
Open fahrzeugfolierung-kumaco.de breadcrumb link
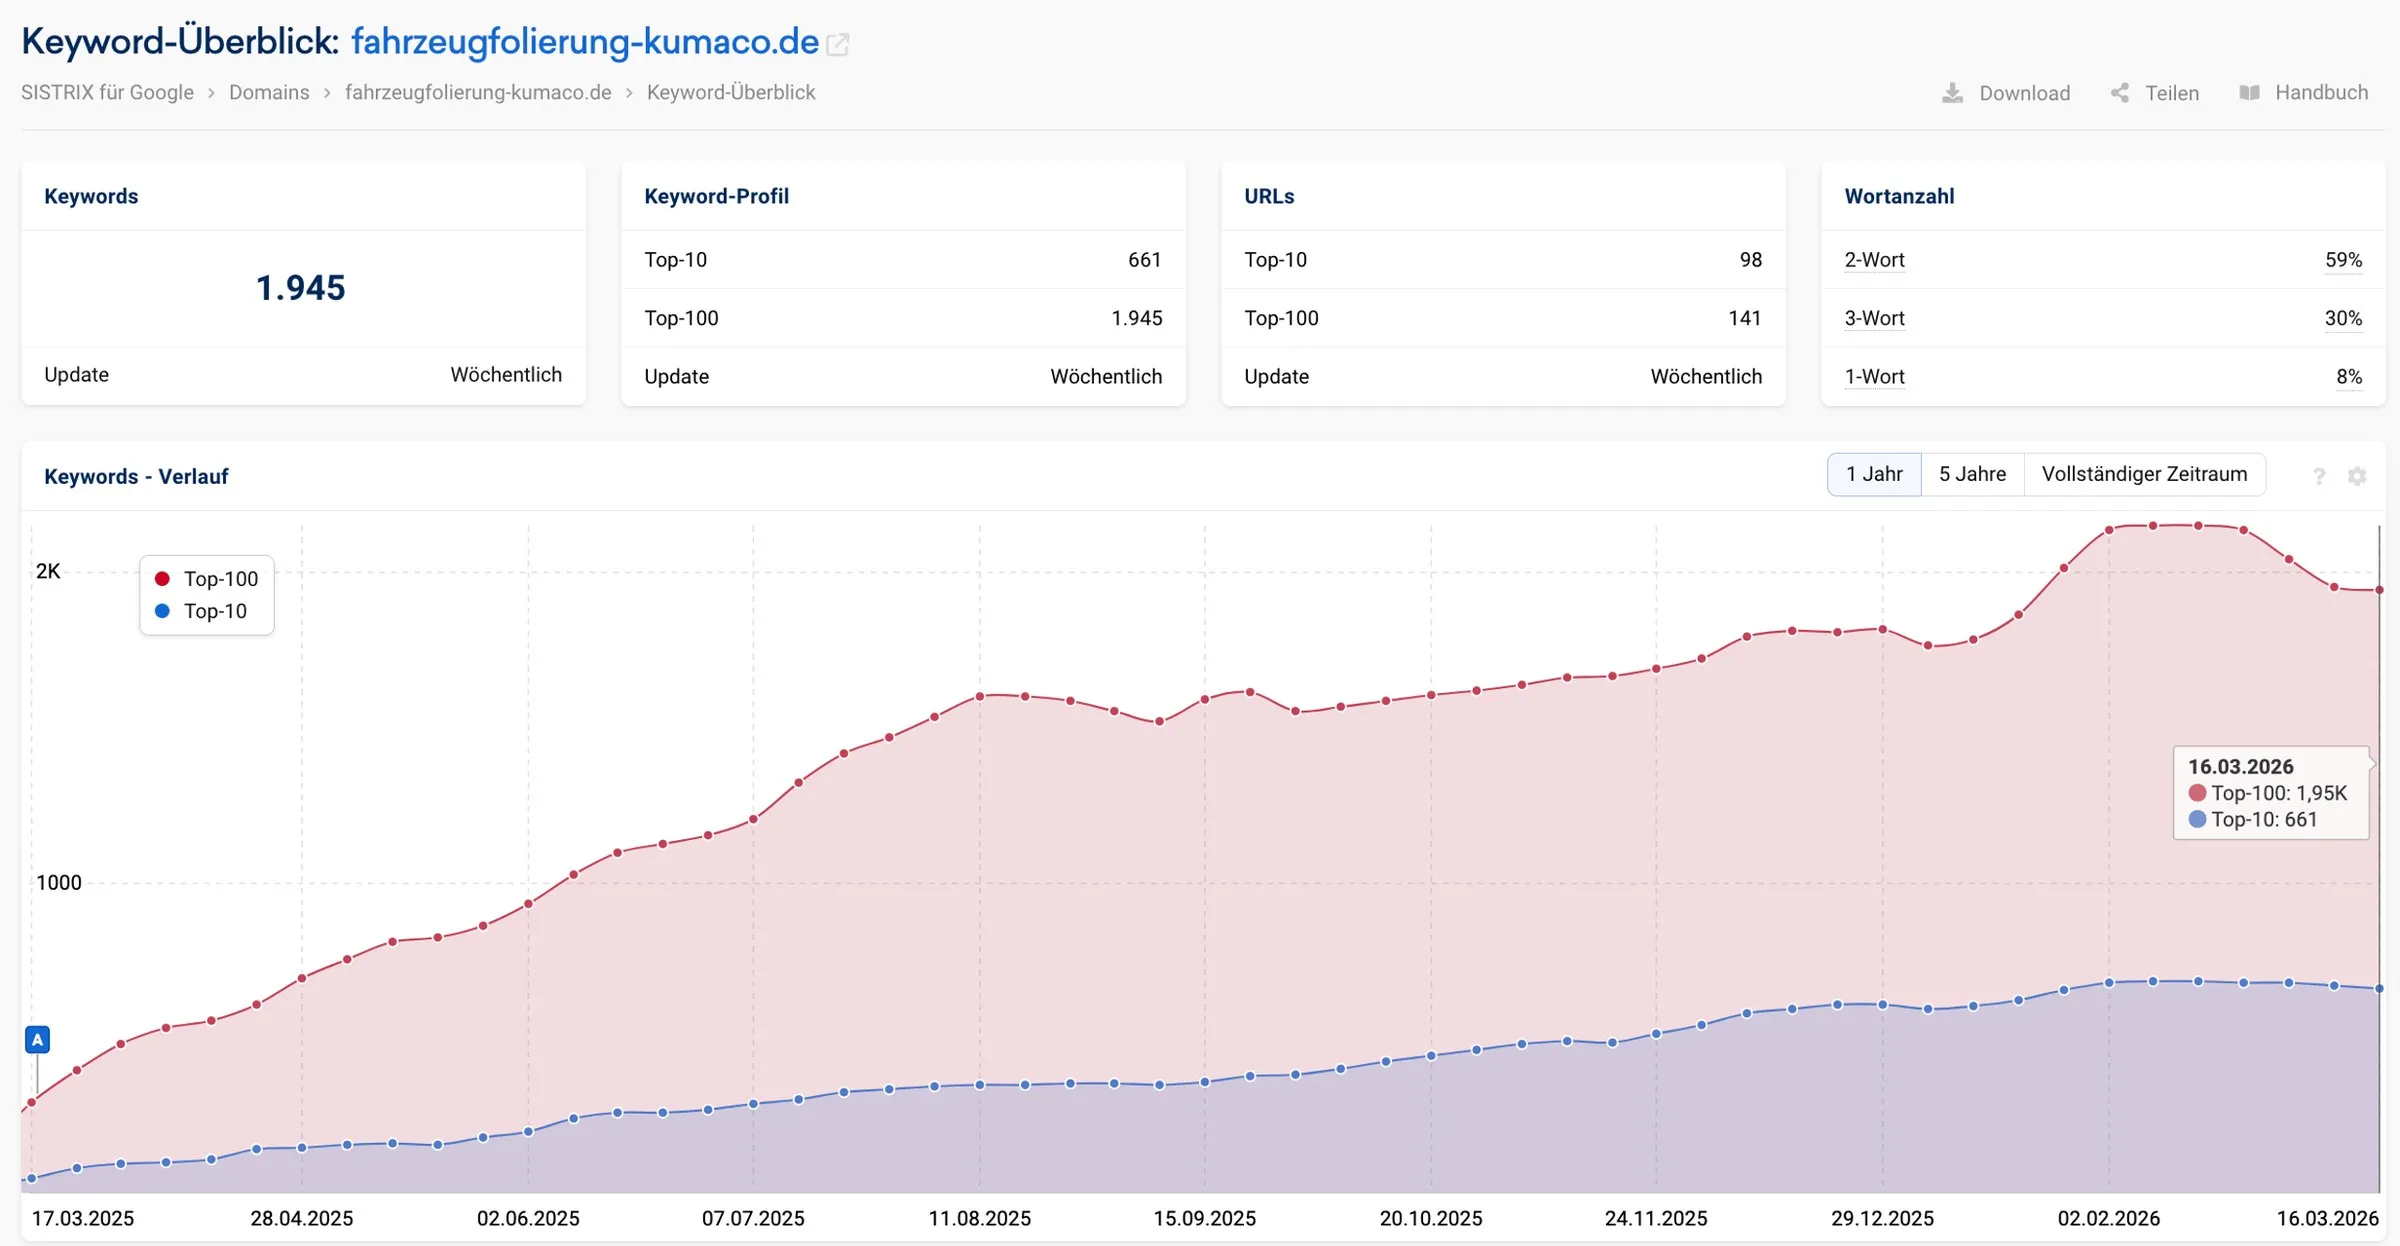point(478,92)
